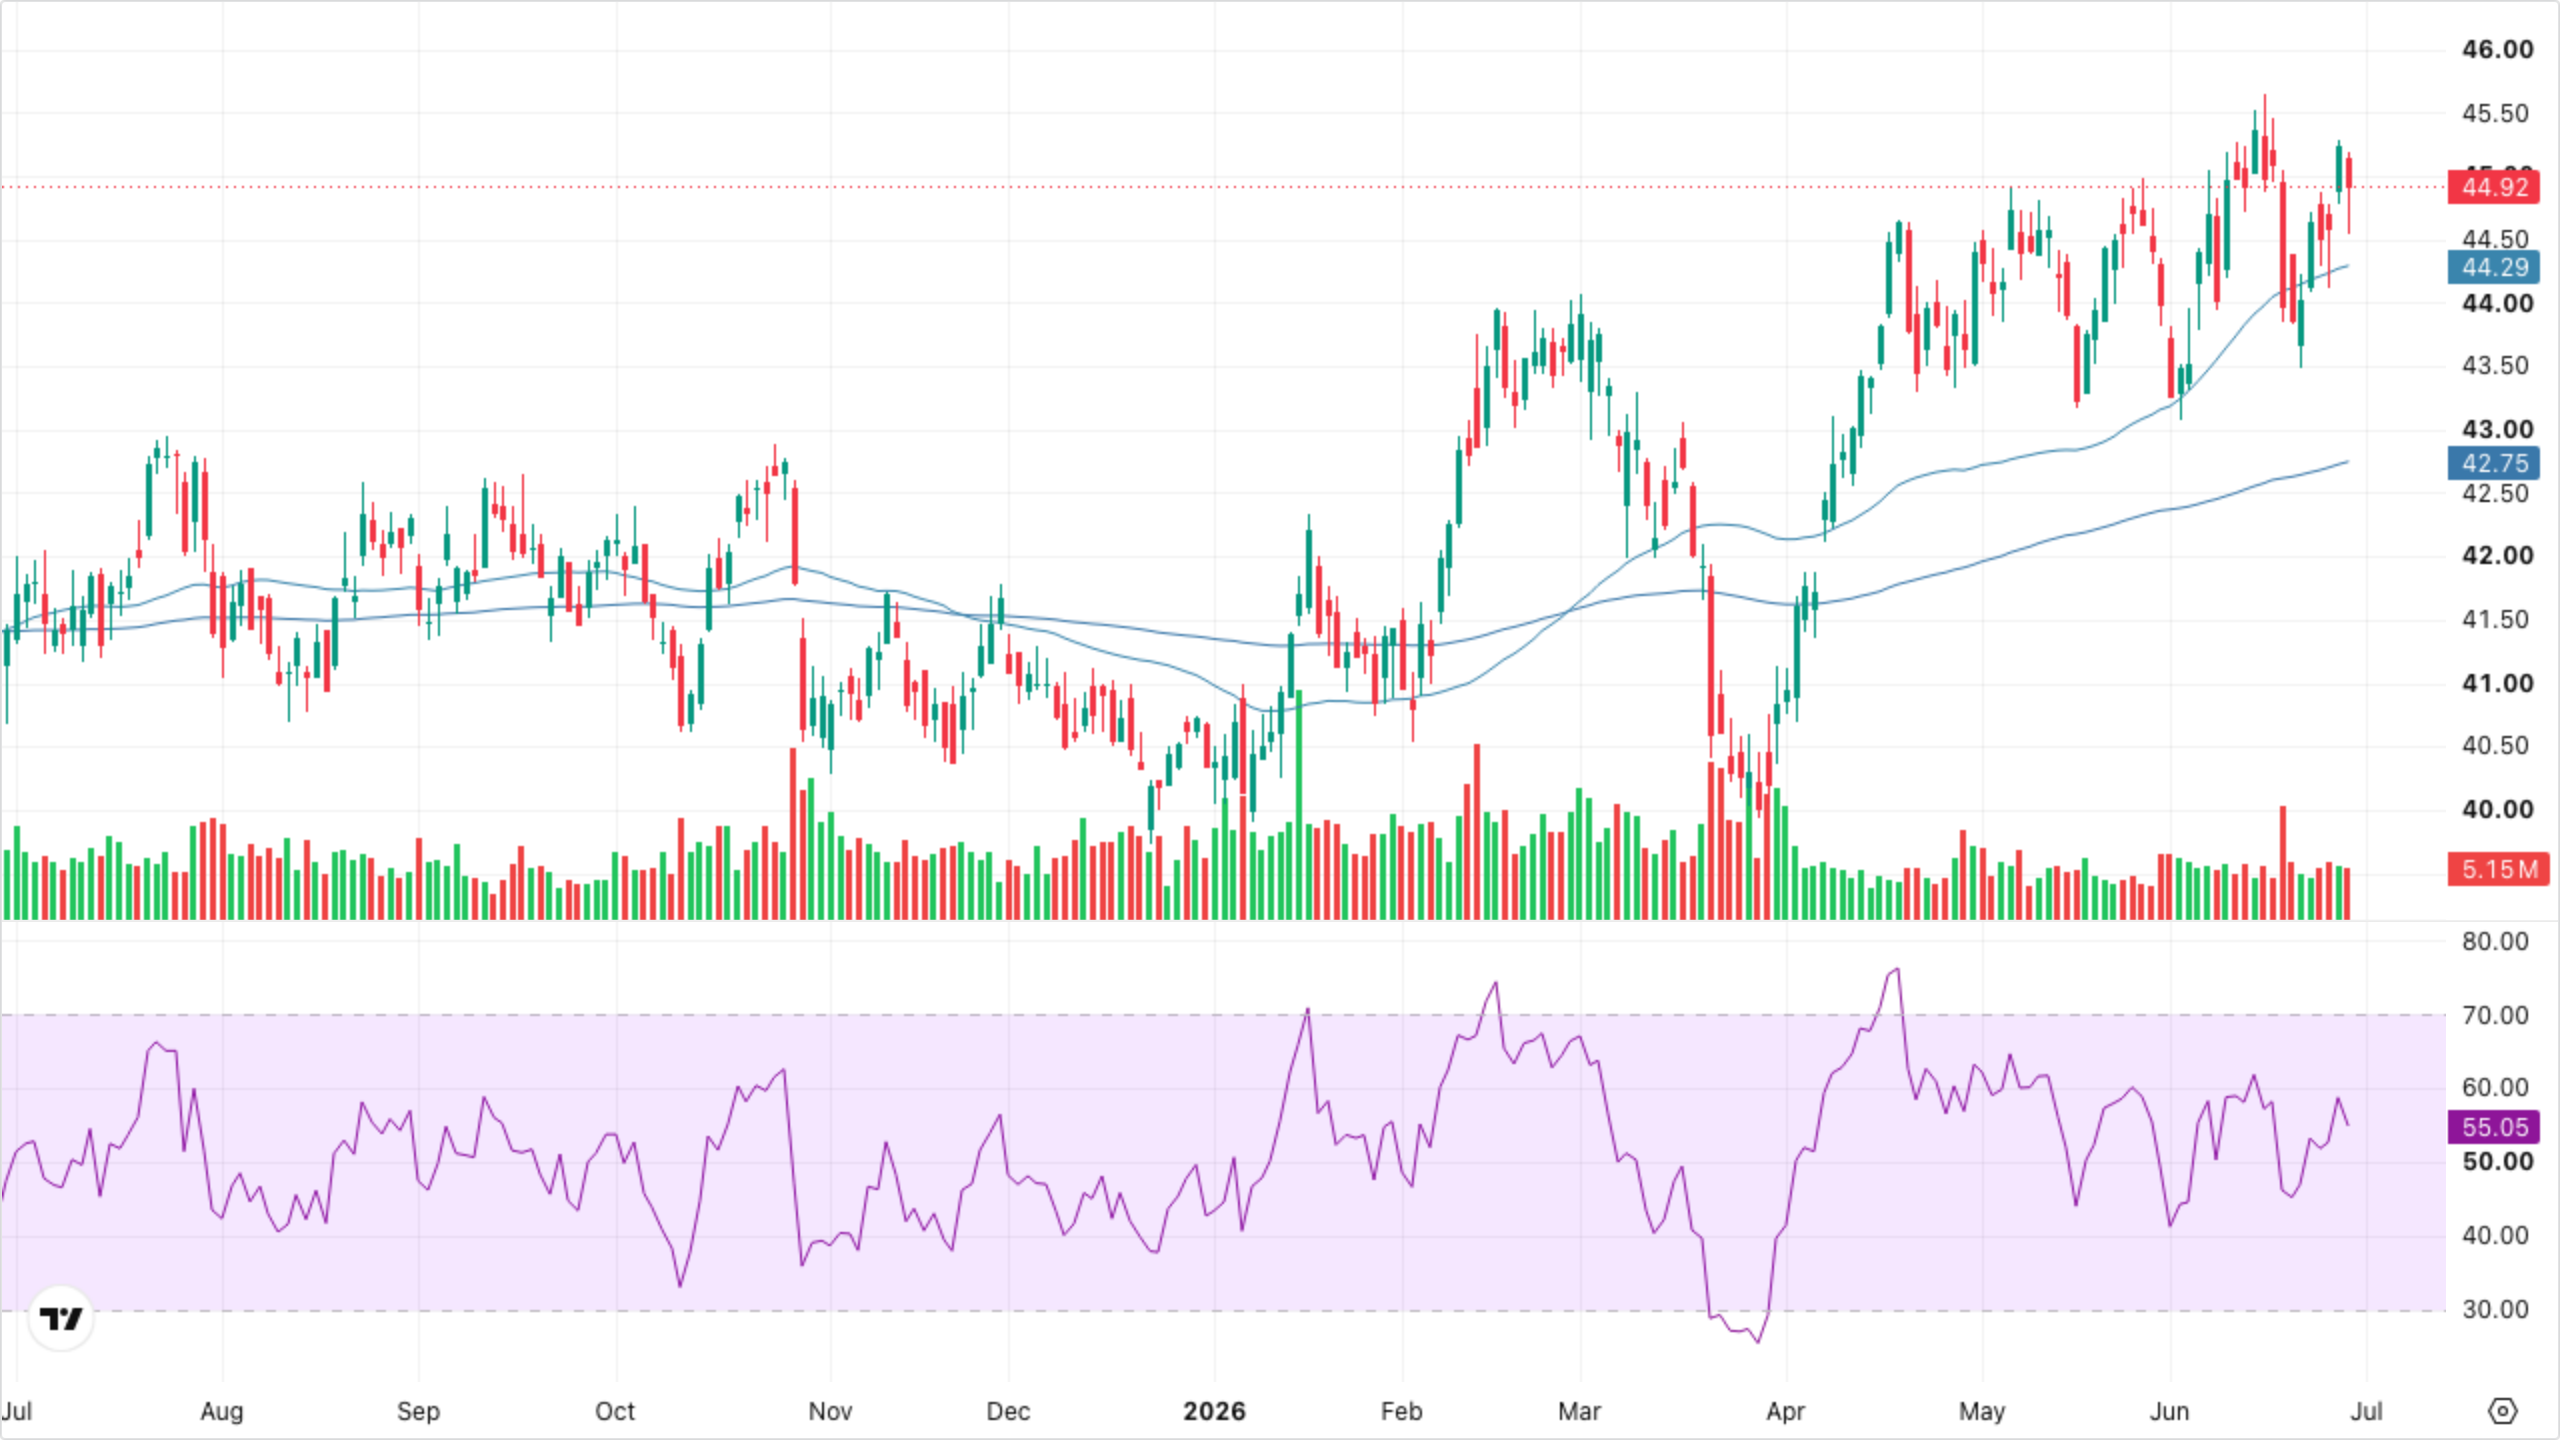Screen dimensions: 2560x1440
Task: Click the Feb label on time axis
Action: (x=1401, y=1411)
